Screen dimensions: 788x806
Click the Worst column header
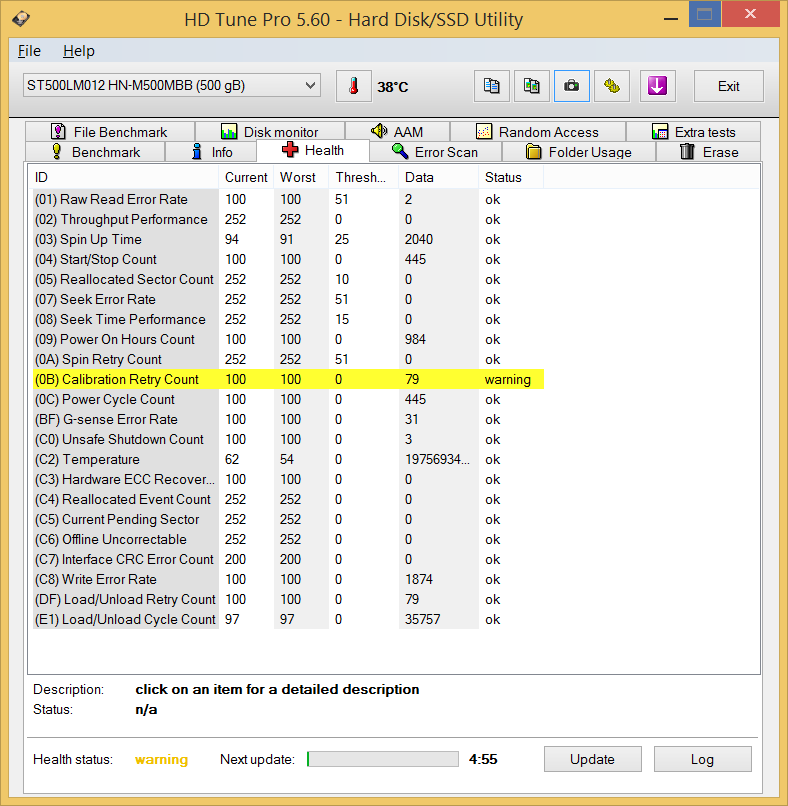(301, 177)
